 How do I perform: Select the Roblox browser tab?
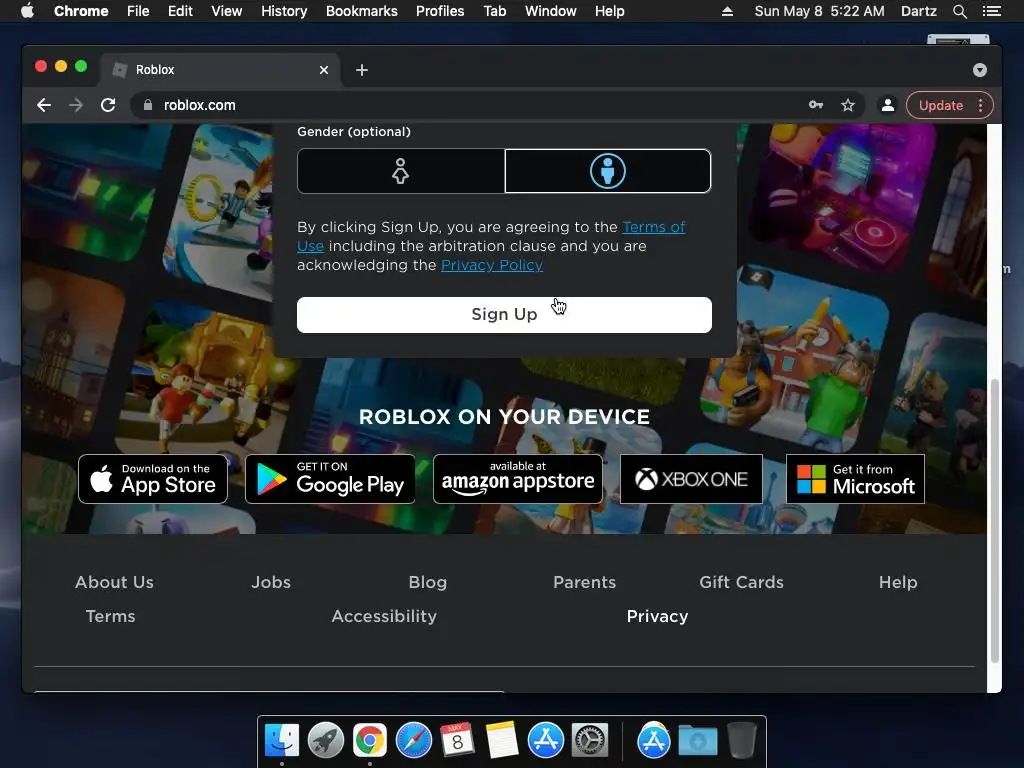(x=219, y=70)
